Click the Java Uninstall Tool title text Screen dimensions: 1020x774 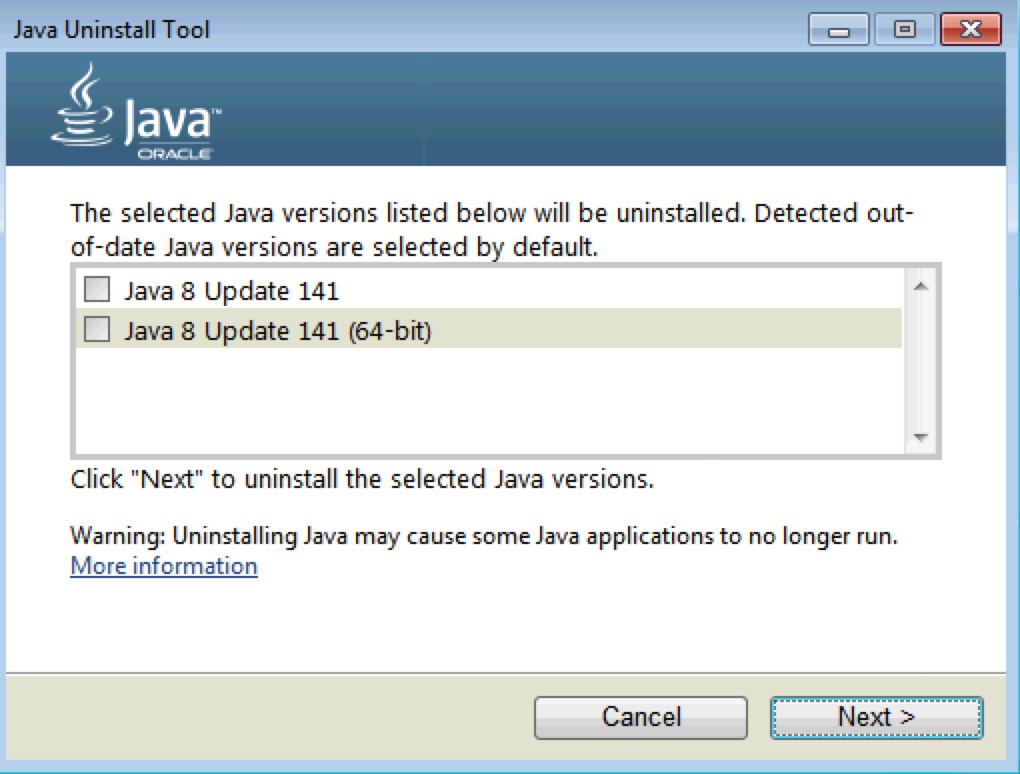pos(112,30)
